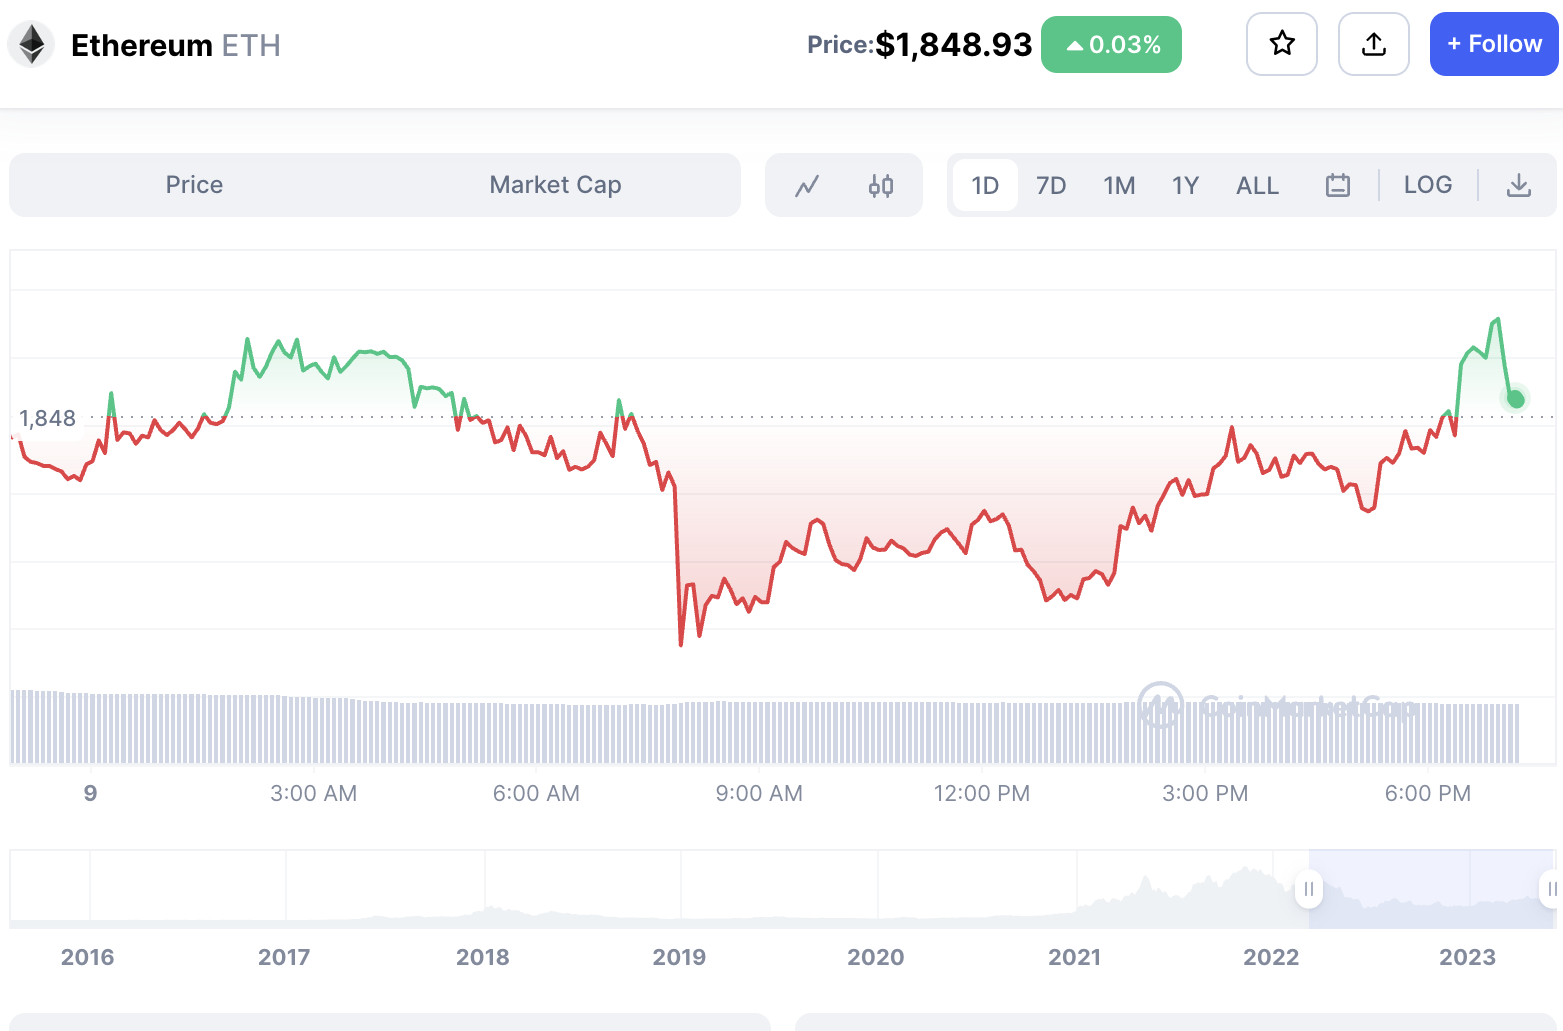Select the Market Cap tab
Viewport: 1563px width, 1031px height.
(555, 185)
